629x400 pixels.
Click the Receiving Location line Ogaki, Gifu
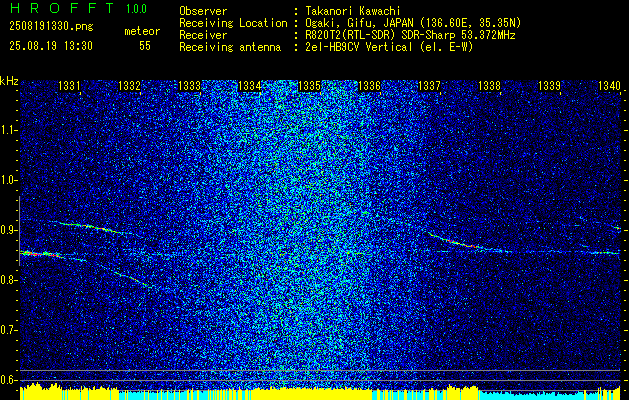413,23
